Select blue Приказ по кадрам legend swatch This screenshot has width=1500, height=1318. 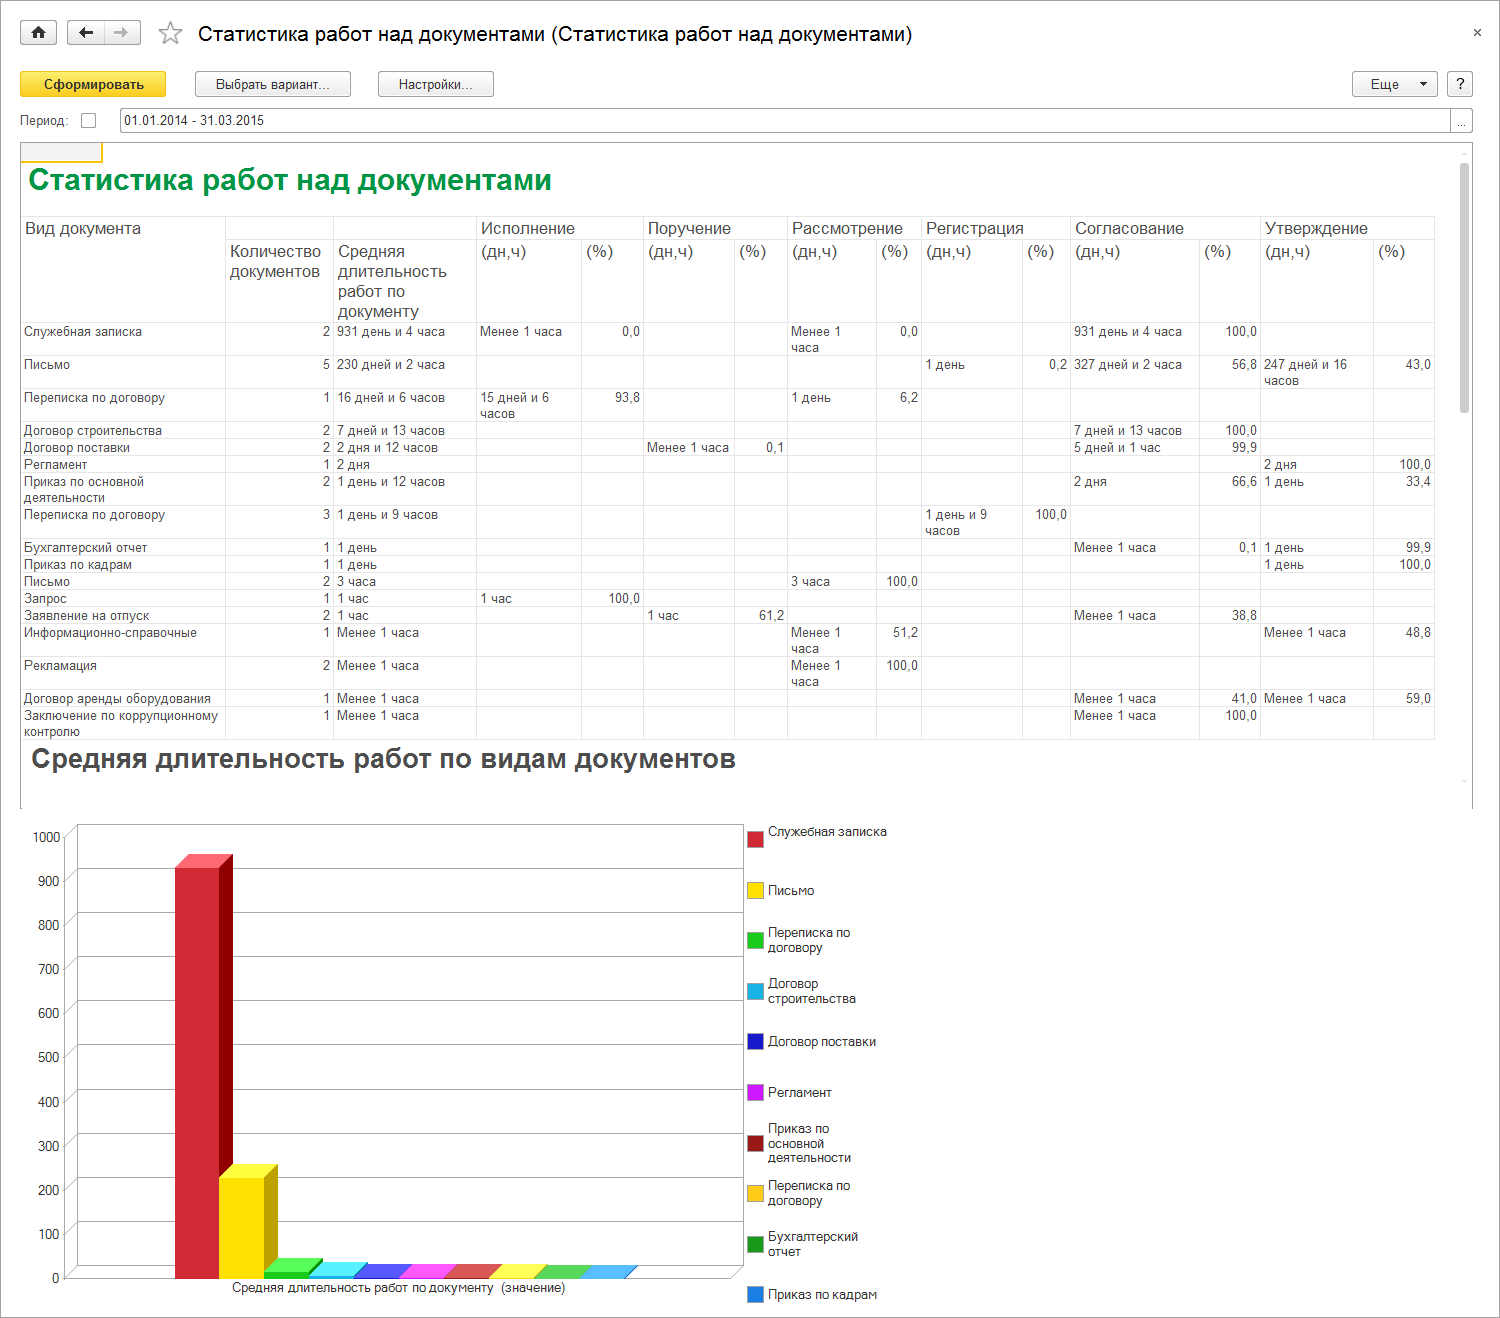click(755, 1294)
